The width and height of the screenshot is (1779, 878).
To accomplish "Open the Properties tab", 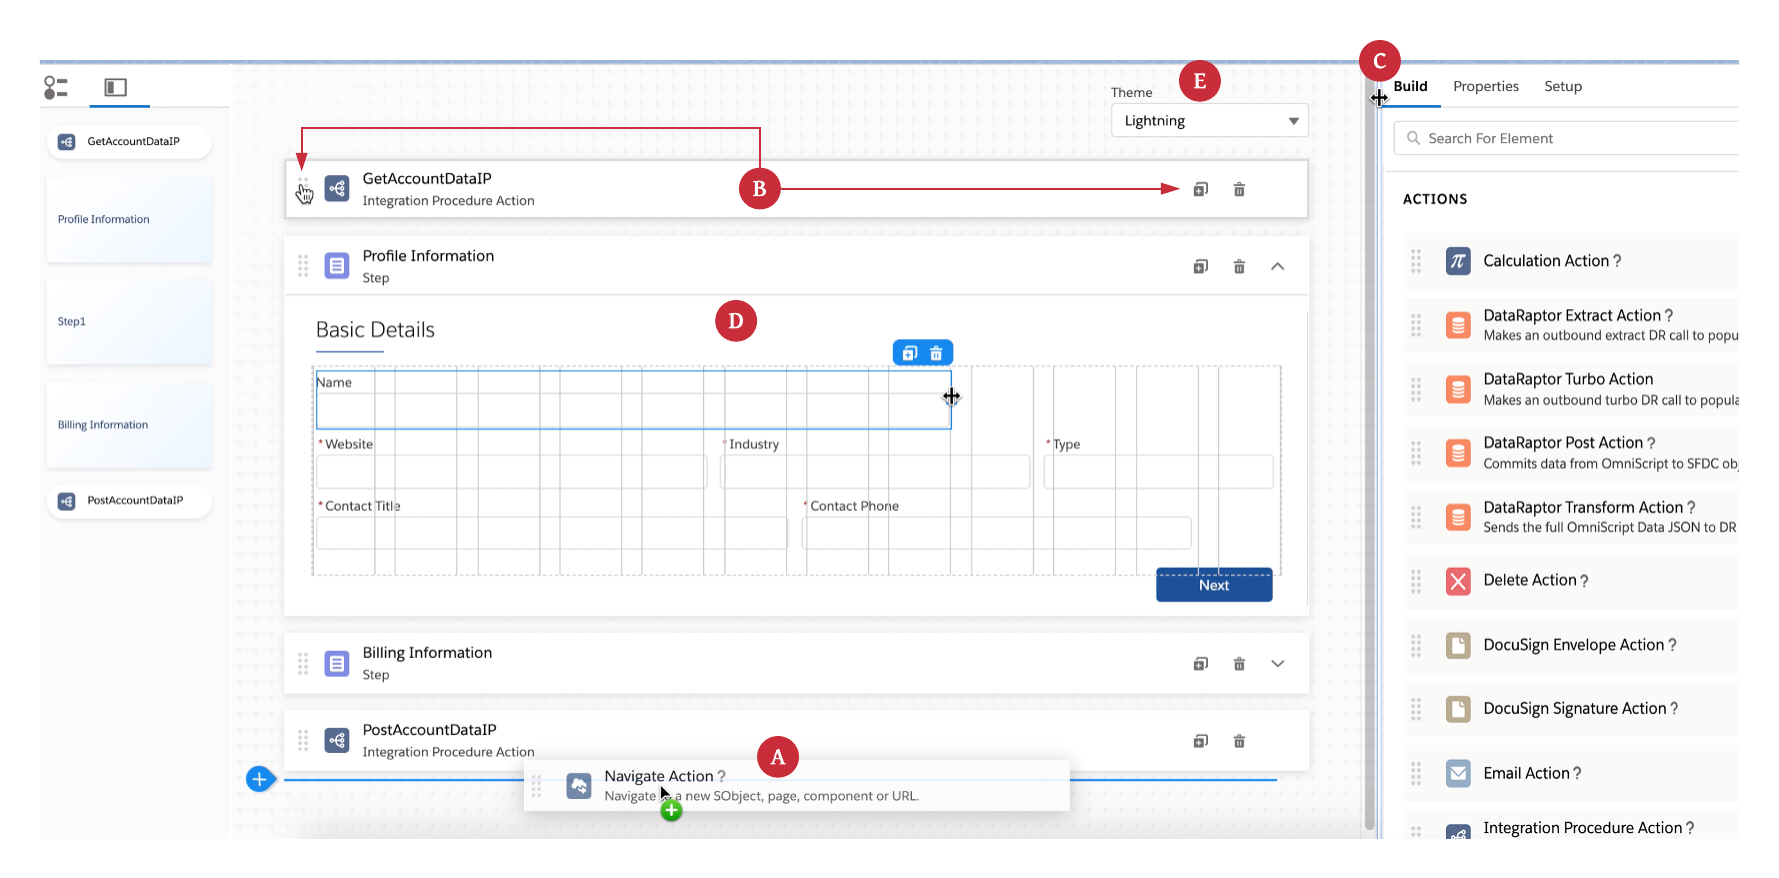I will click(1486, 86).
